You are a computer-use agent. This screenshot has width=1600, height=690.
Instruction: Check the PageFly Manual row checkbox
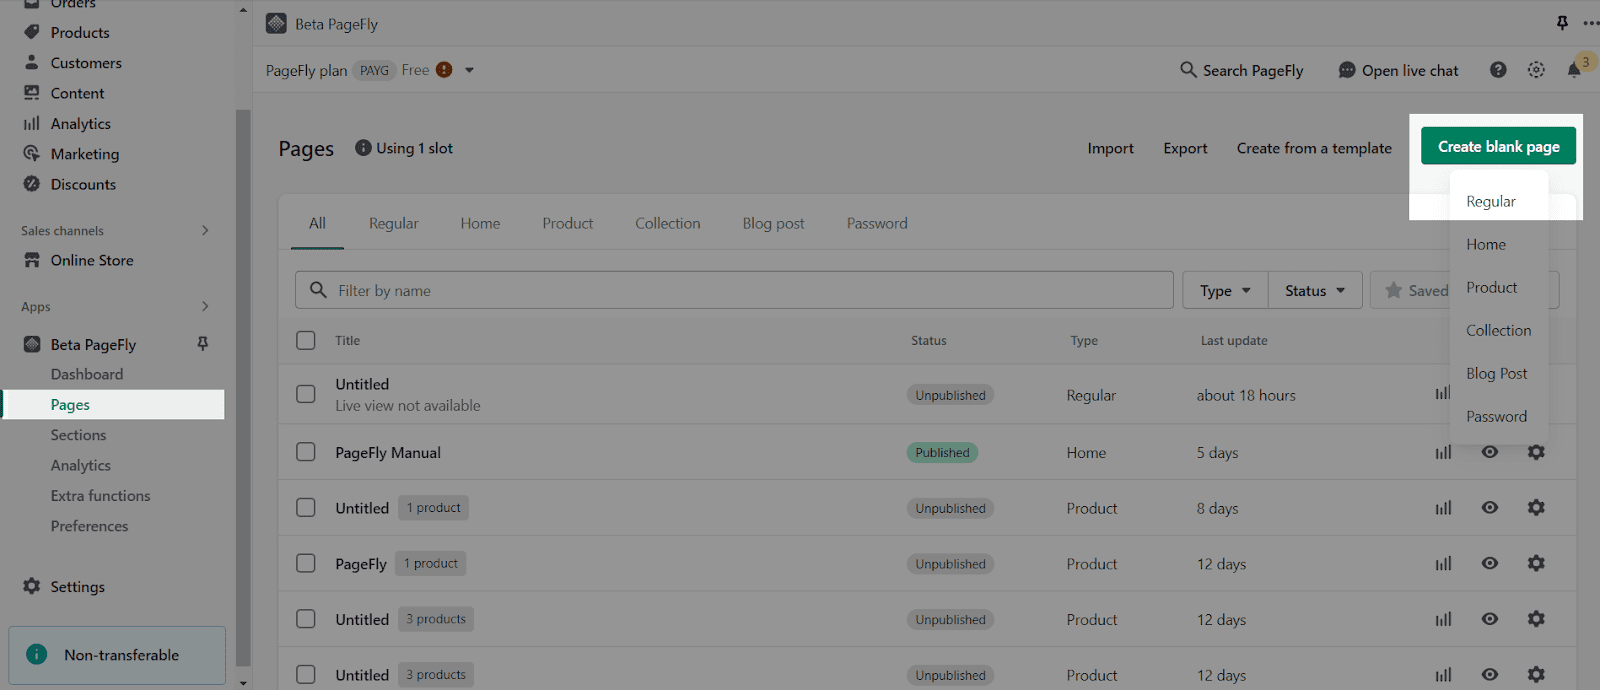306,452
